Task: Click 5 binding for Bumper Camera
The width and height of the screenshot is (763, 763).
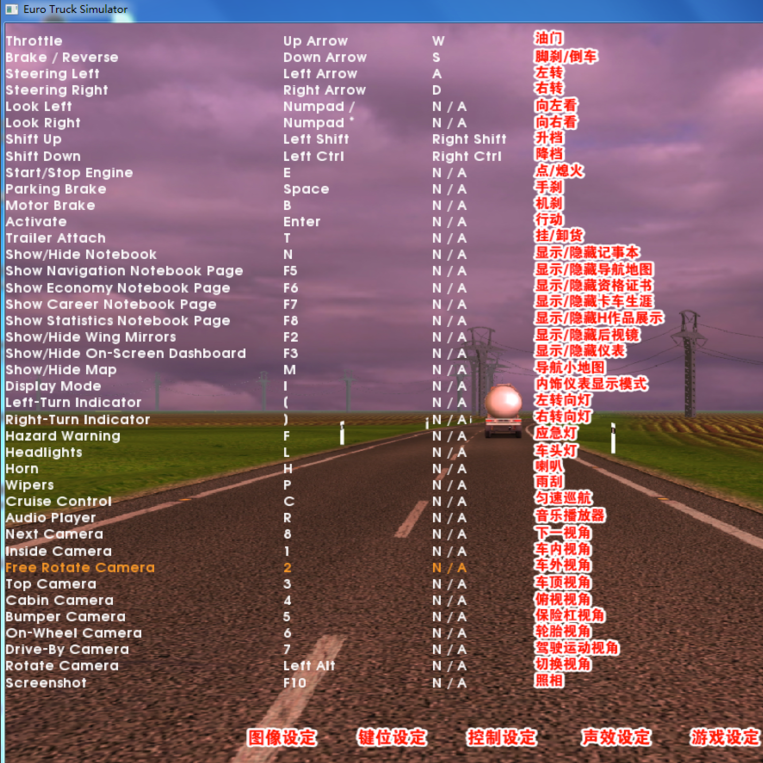Action: pyautogui.click(x=287, y=617)
